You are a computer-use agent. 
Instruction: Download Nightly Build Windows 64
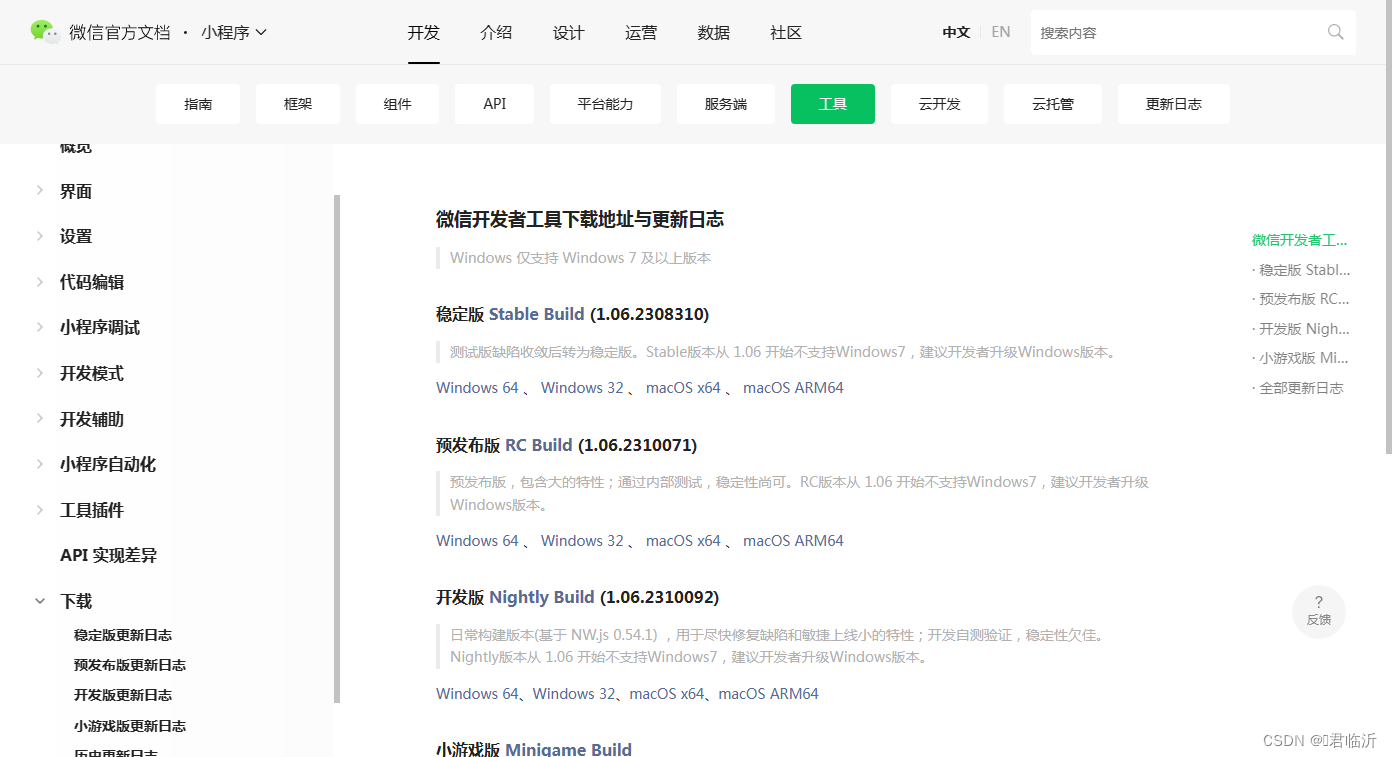(477, 694)
